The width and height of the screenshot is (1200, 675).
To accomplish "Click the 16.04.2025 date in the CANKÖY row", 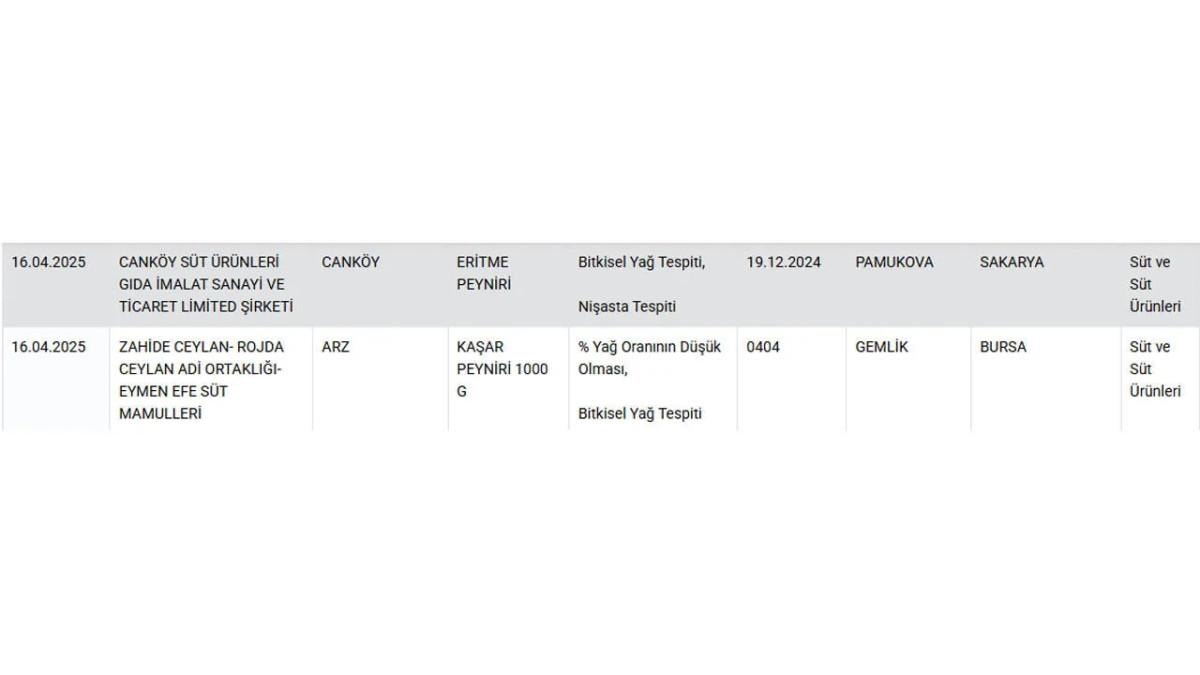I will pos(49,262).
